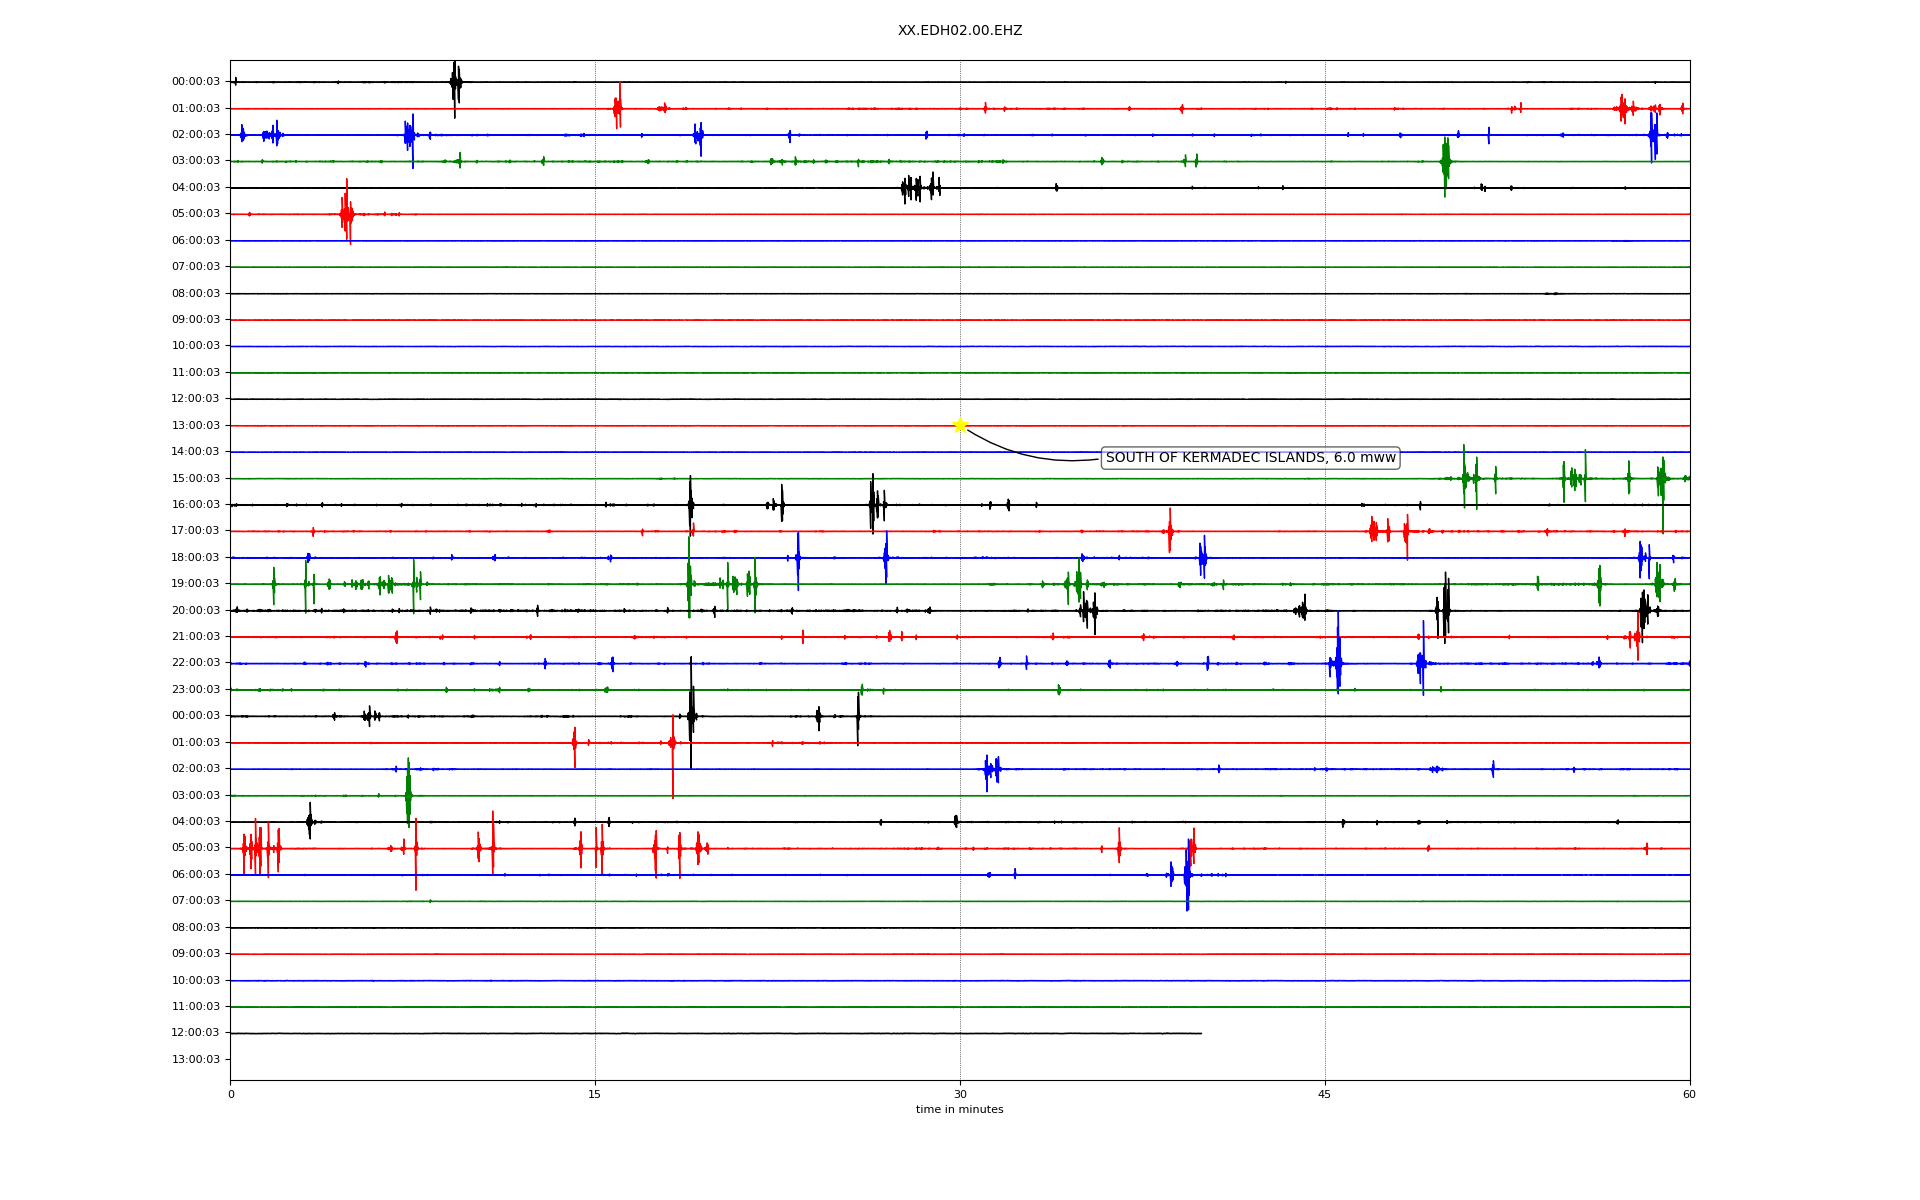This screenshot has height=1200, width=1920.
Task: Click the 'time in minutes' axis label
Action: tap(959, 1109)
